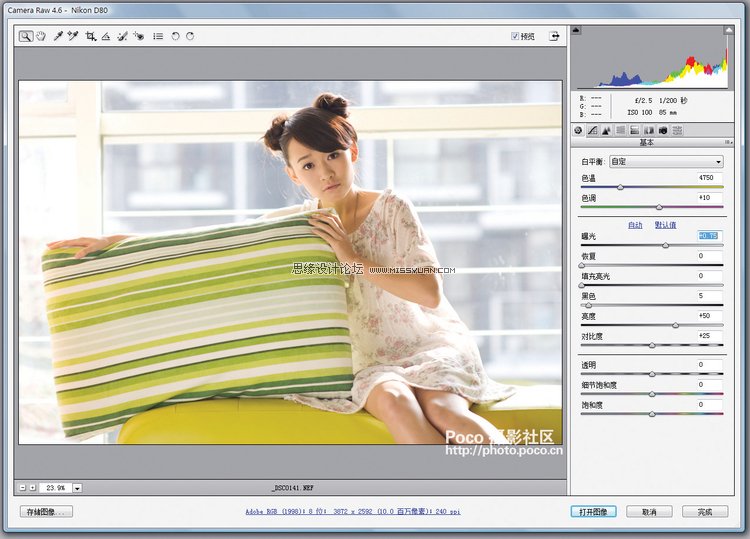
Task: Adjust the 色温 temperature slider
Action: click(620, 187)
